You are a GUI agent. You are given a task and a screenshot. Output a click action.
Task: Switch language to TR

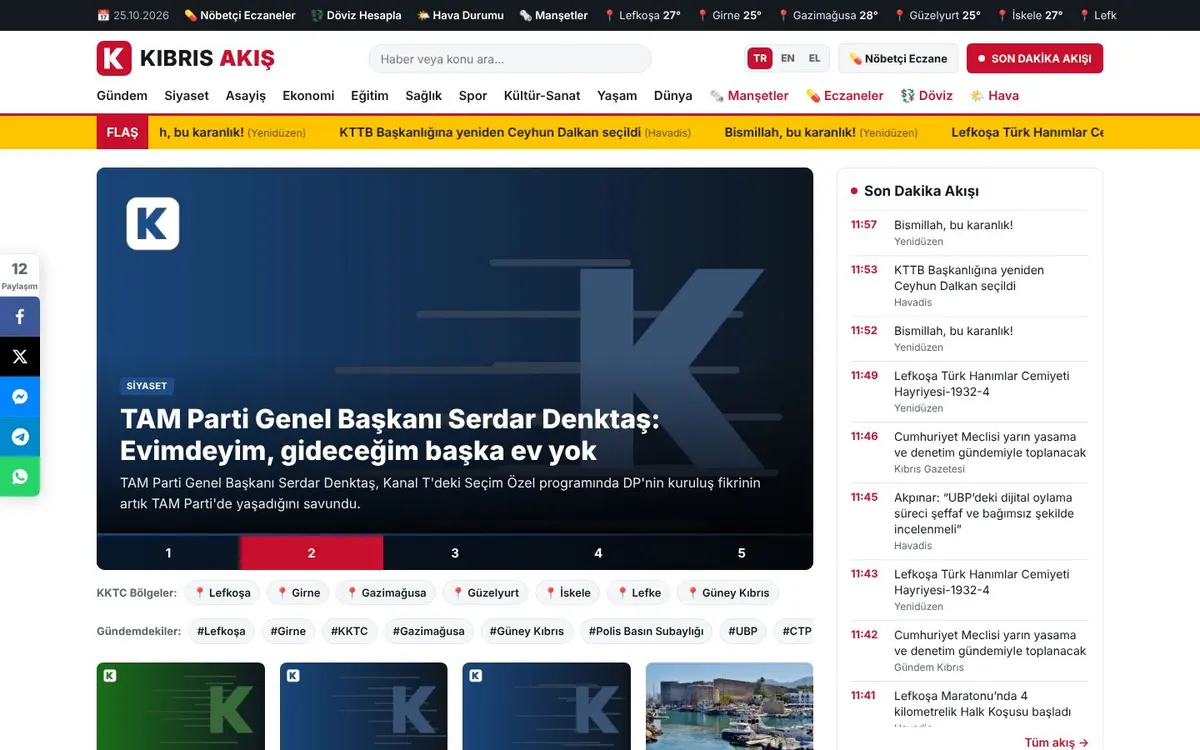pos(760,58)
